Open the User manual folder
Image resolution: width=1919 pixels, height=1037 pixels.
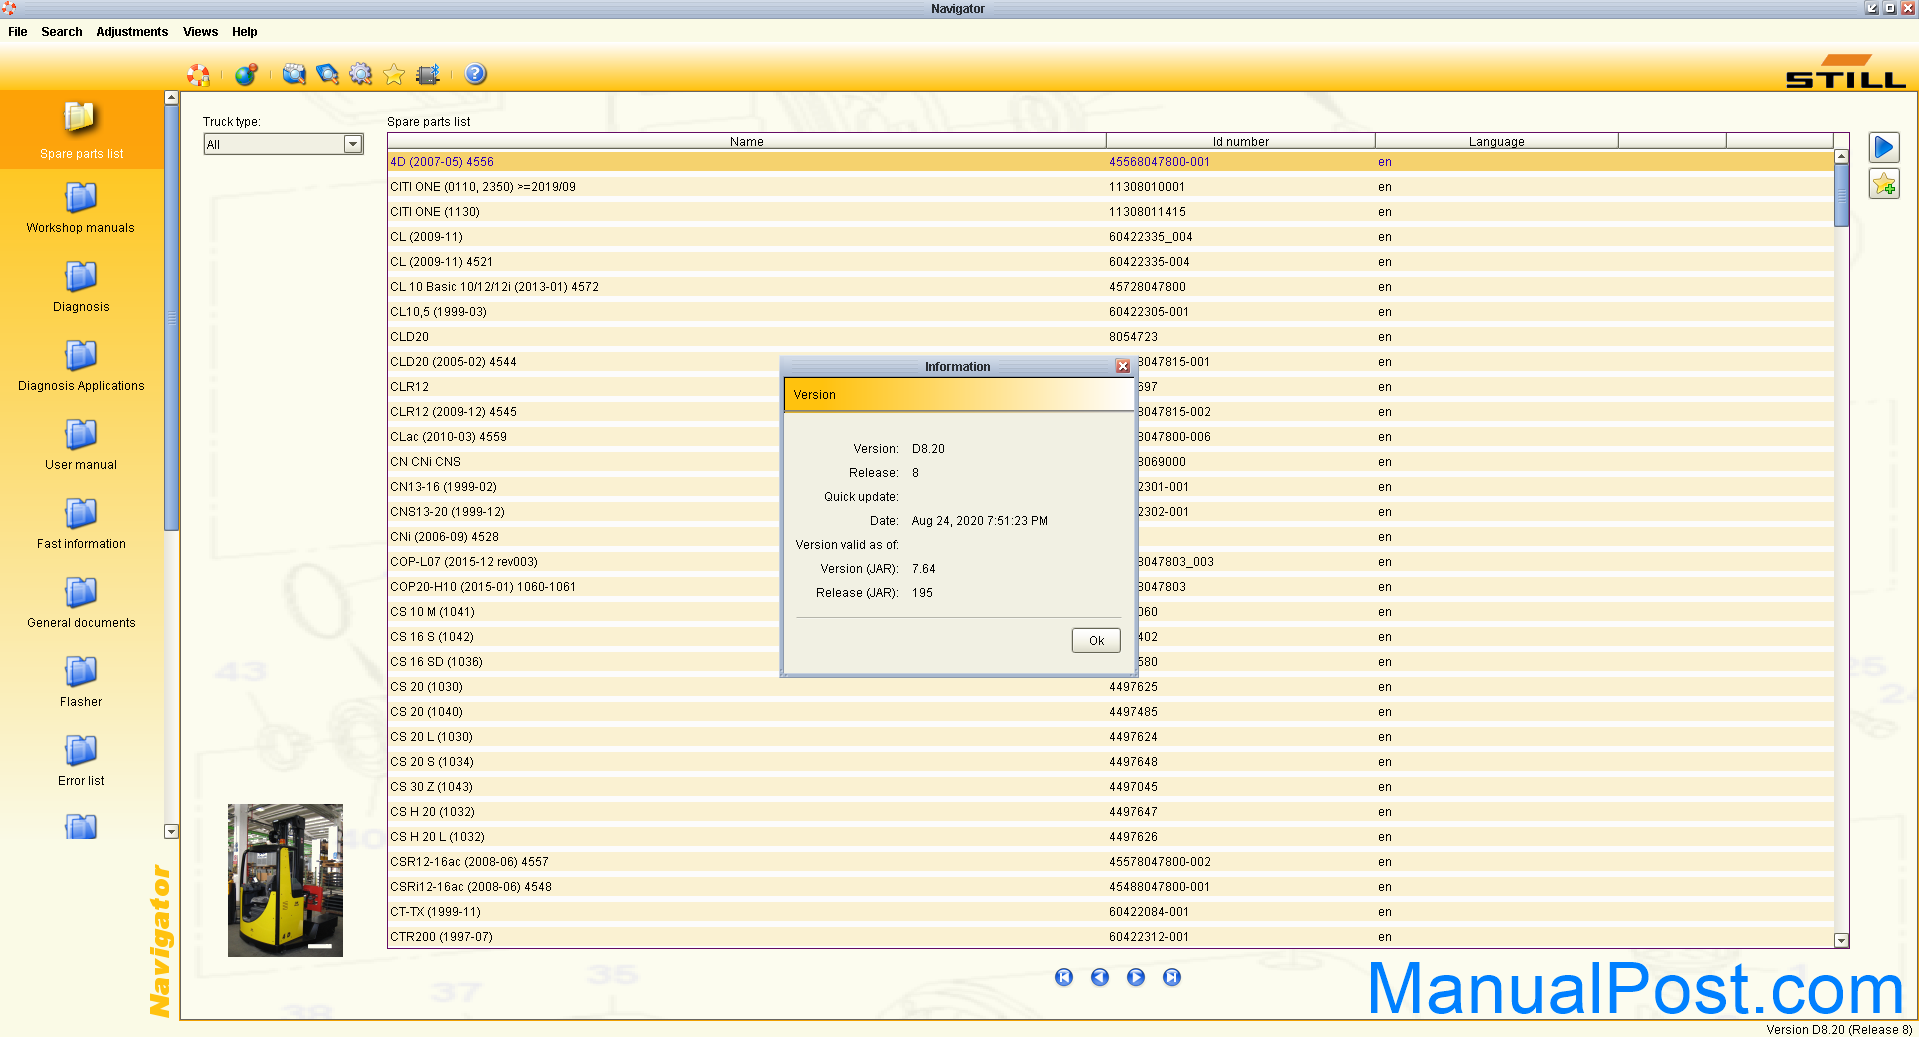(x=81, y=445)
